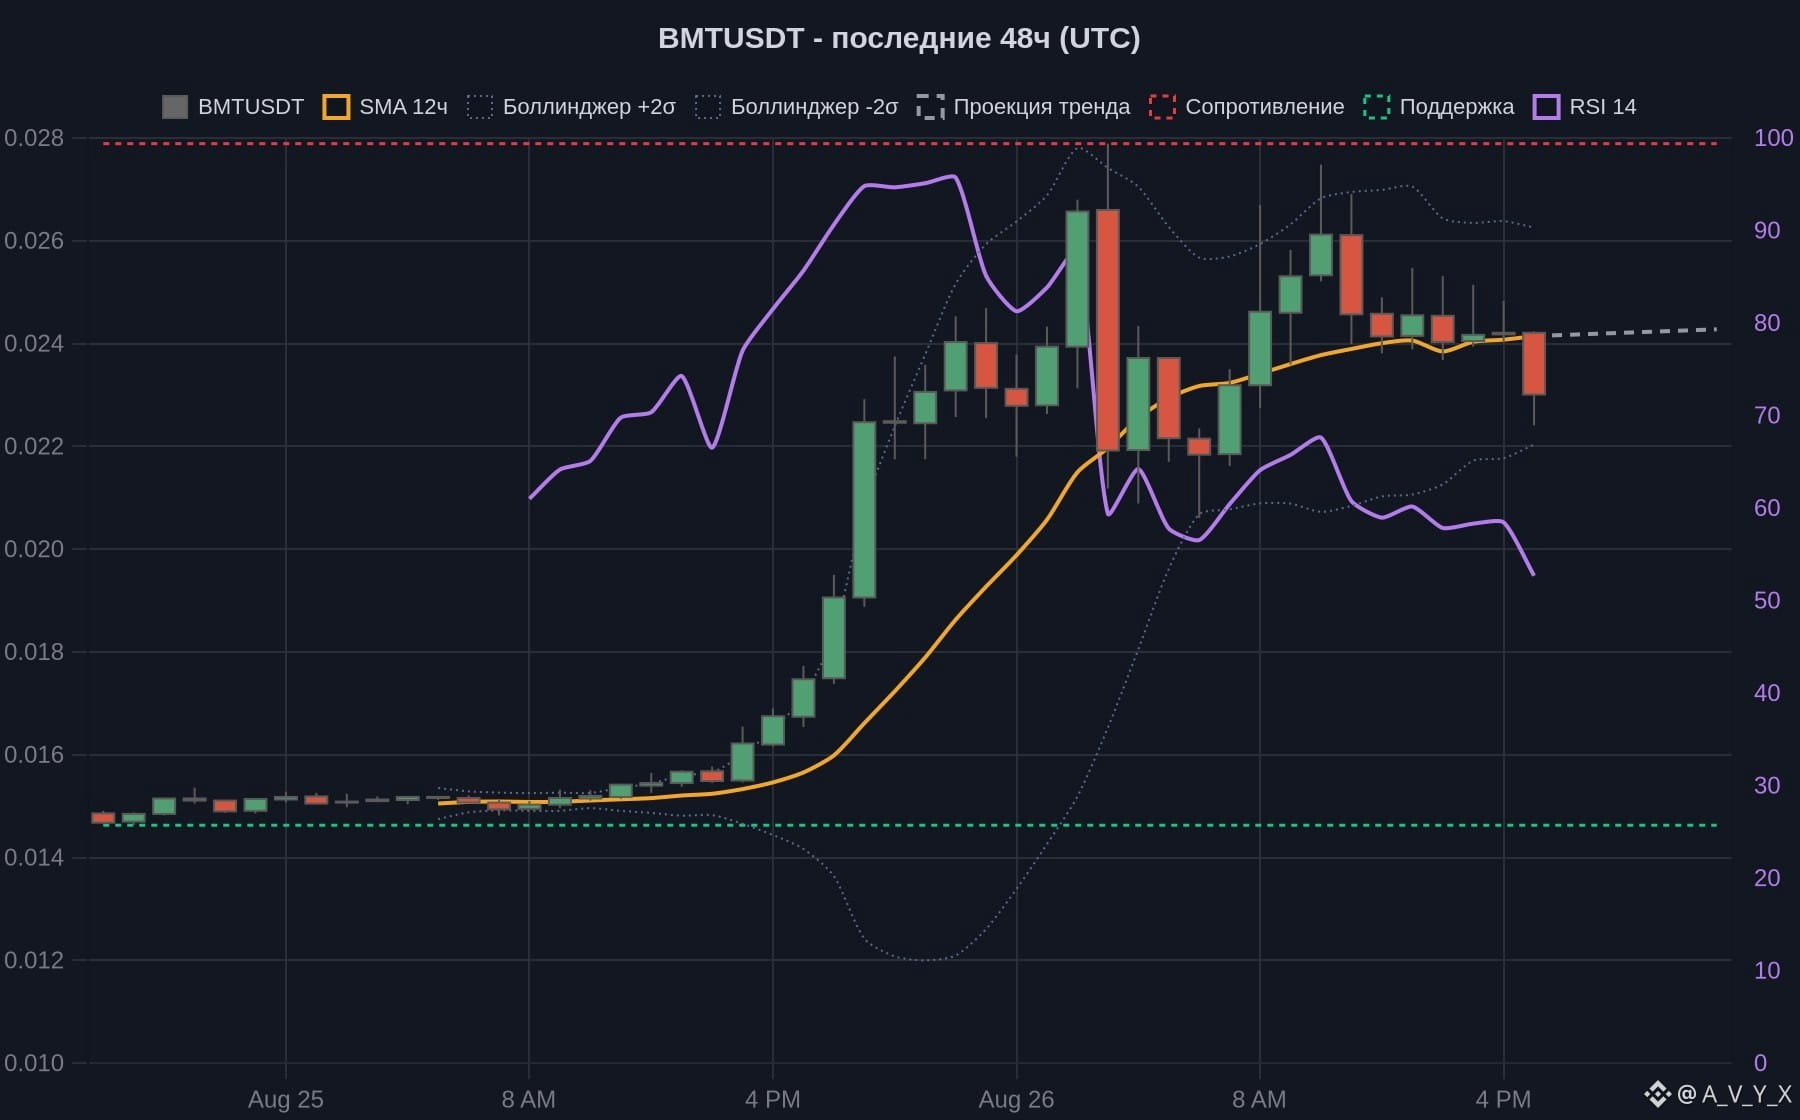Click the RSI axis label 70
This screenshot has width=1800, height=1120.
click(1767, 415)
